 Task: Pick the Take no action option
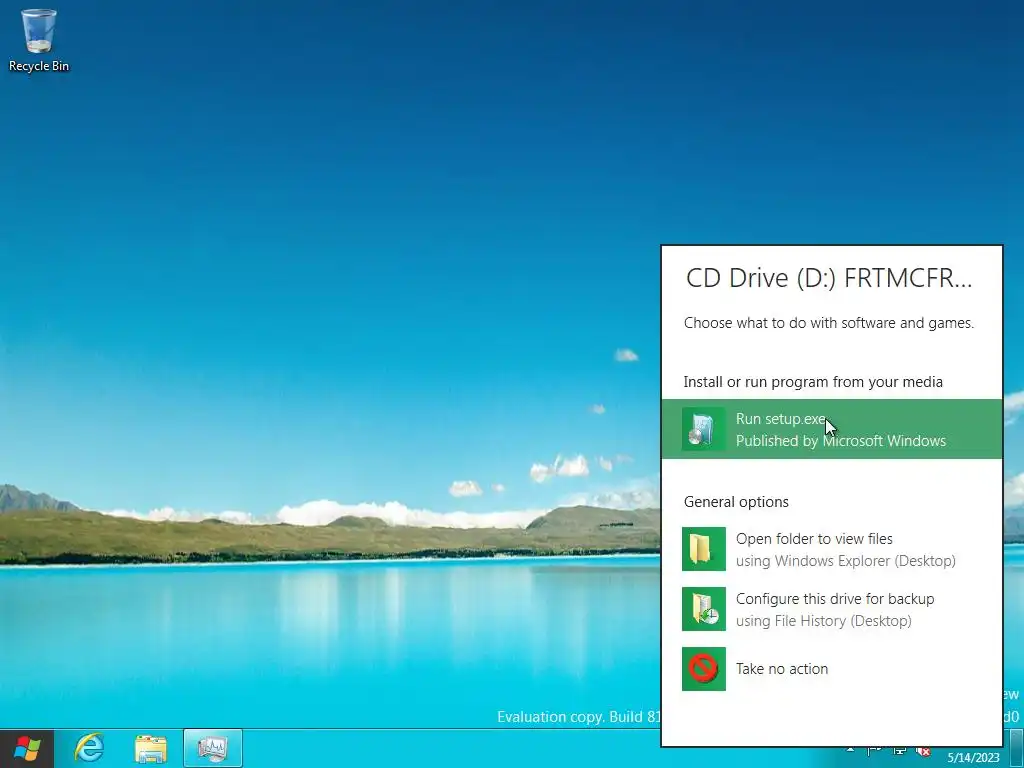(x=831, y=669)
